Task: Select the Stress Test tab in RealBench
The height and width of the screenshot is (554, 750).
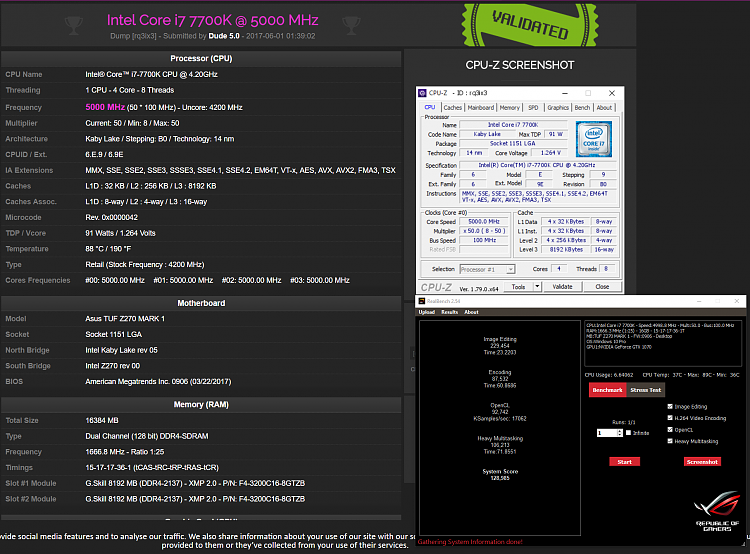Action: click(645, 390)
